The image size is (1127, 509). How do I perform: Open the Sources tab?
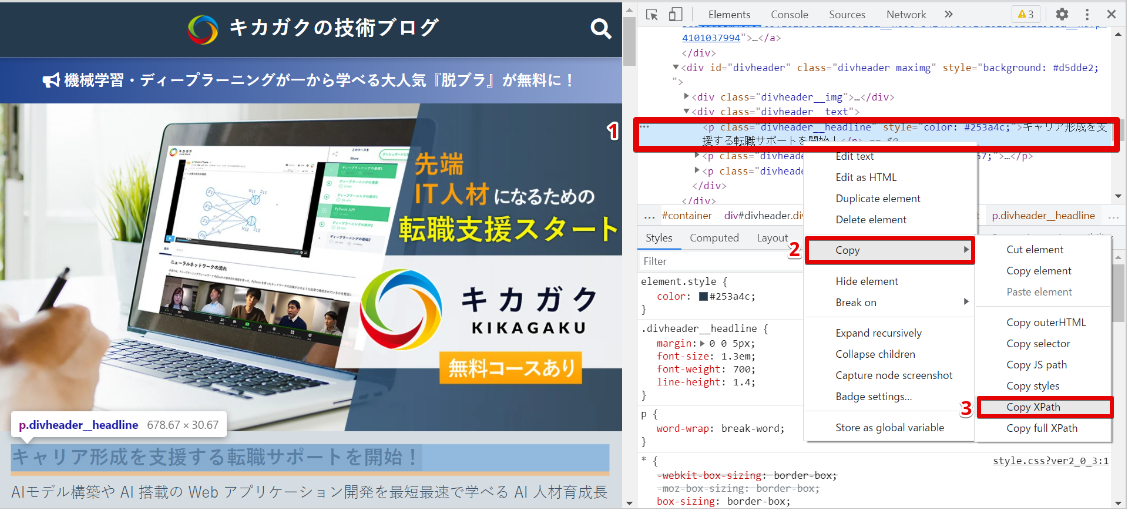(x=847, y=14)
